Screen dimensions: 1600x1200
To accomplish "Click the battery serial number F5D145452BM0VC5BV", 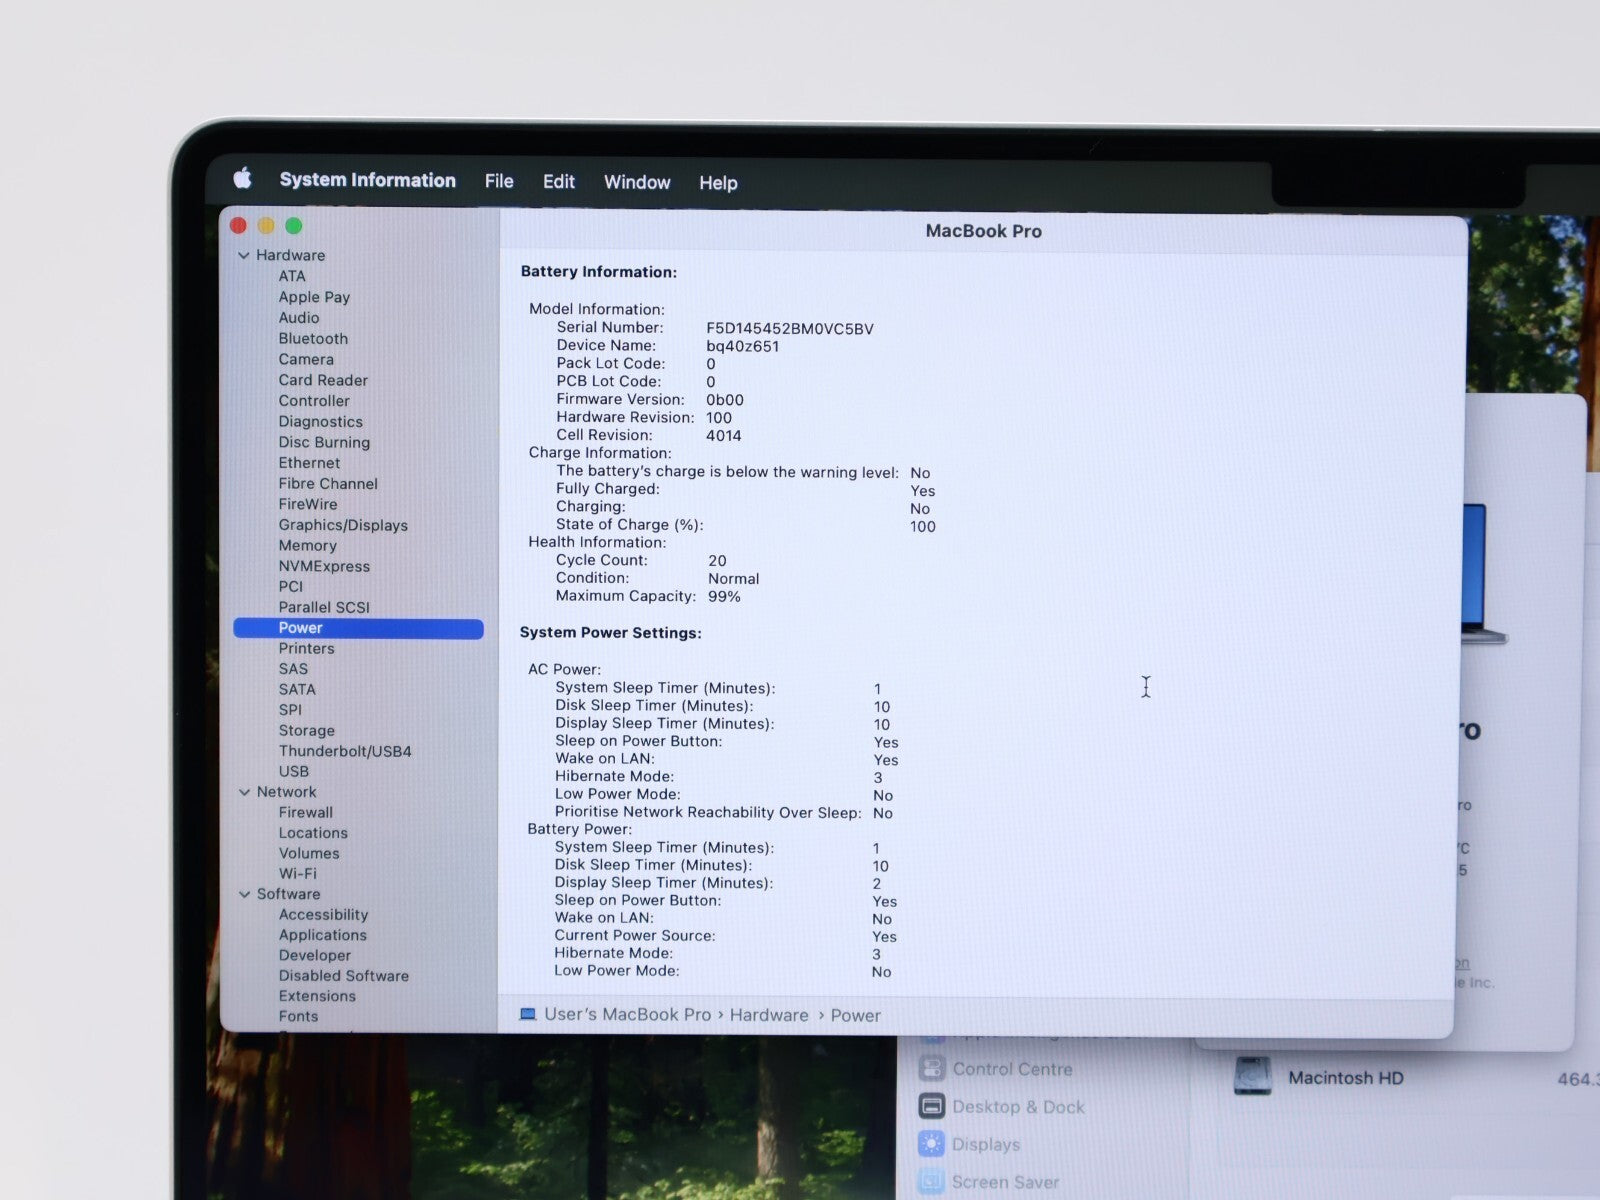I will pyautogui.click(x=790, y=329).
